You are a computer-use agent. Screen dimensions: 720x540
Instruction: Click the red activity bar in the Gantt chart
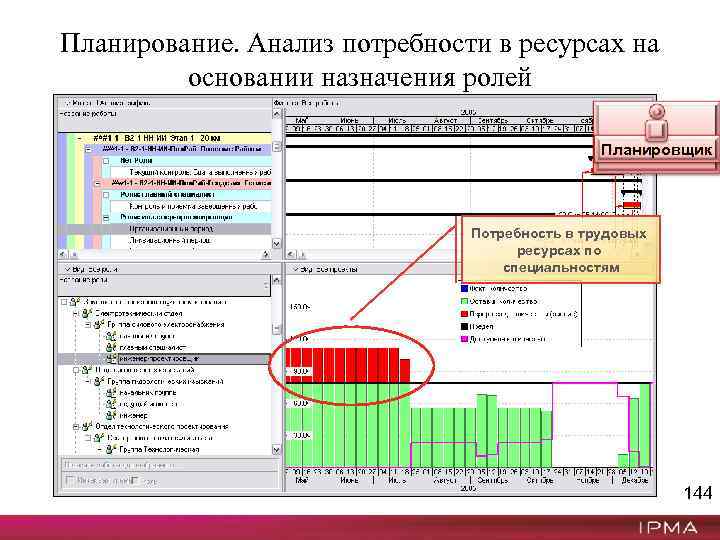[631, 205]
